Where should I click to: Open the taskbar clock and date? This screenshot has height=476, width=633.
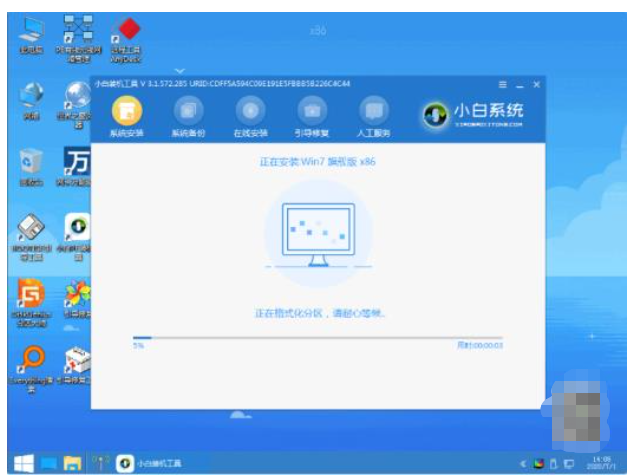pyautogui.click(x=601, y=463)
